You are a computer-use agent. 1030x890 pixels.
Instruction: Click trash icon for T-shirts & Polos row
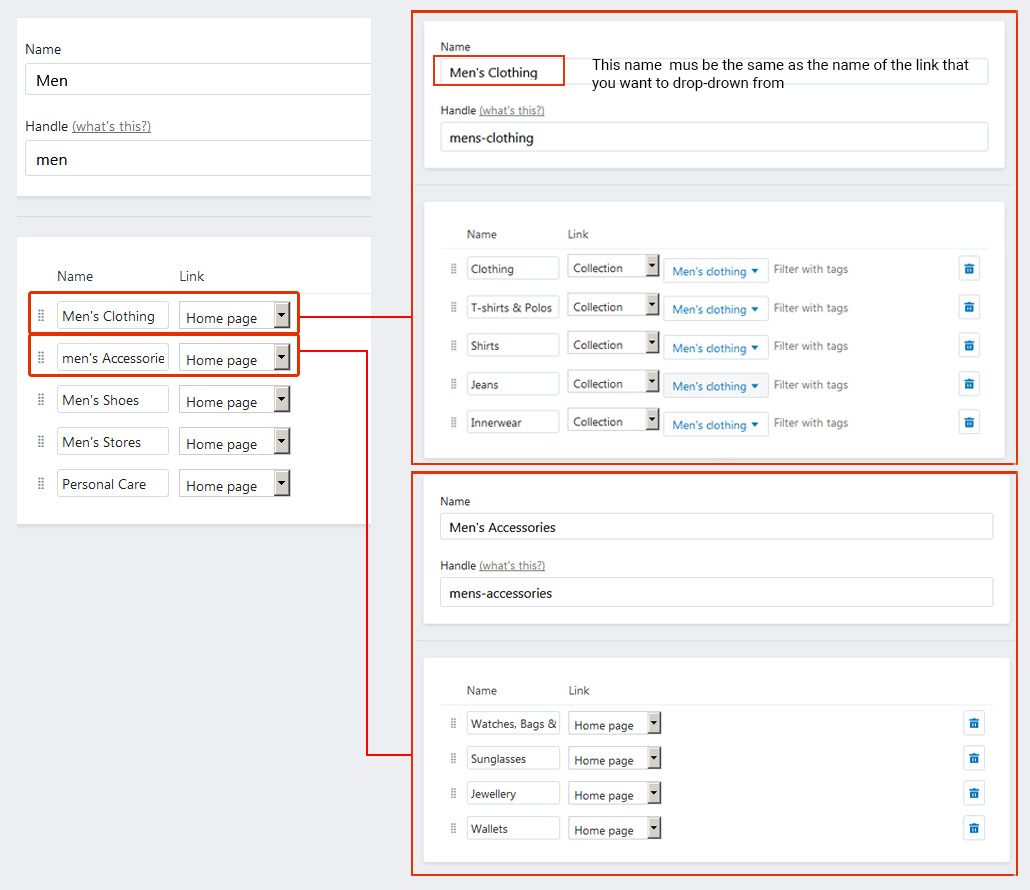tap(968, 307)
